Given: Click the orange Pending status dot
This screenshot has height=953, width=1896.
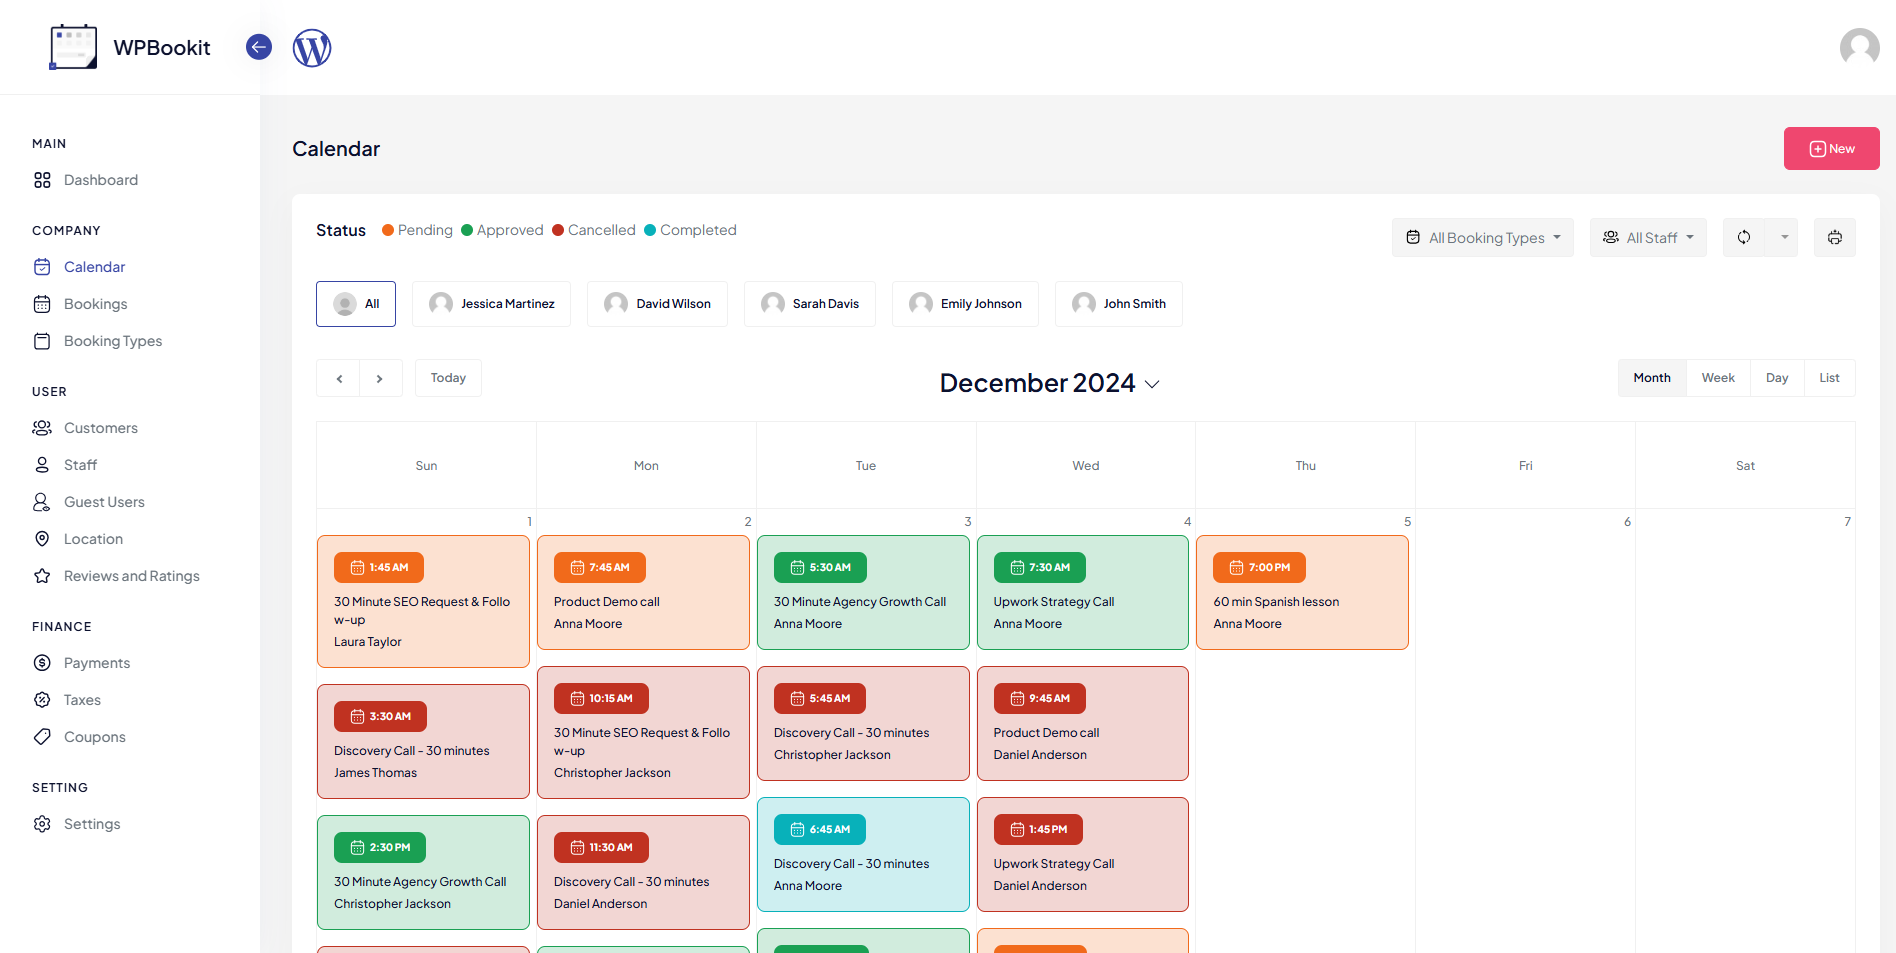Looking at the screenshot, I should point(388,230).
